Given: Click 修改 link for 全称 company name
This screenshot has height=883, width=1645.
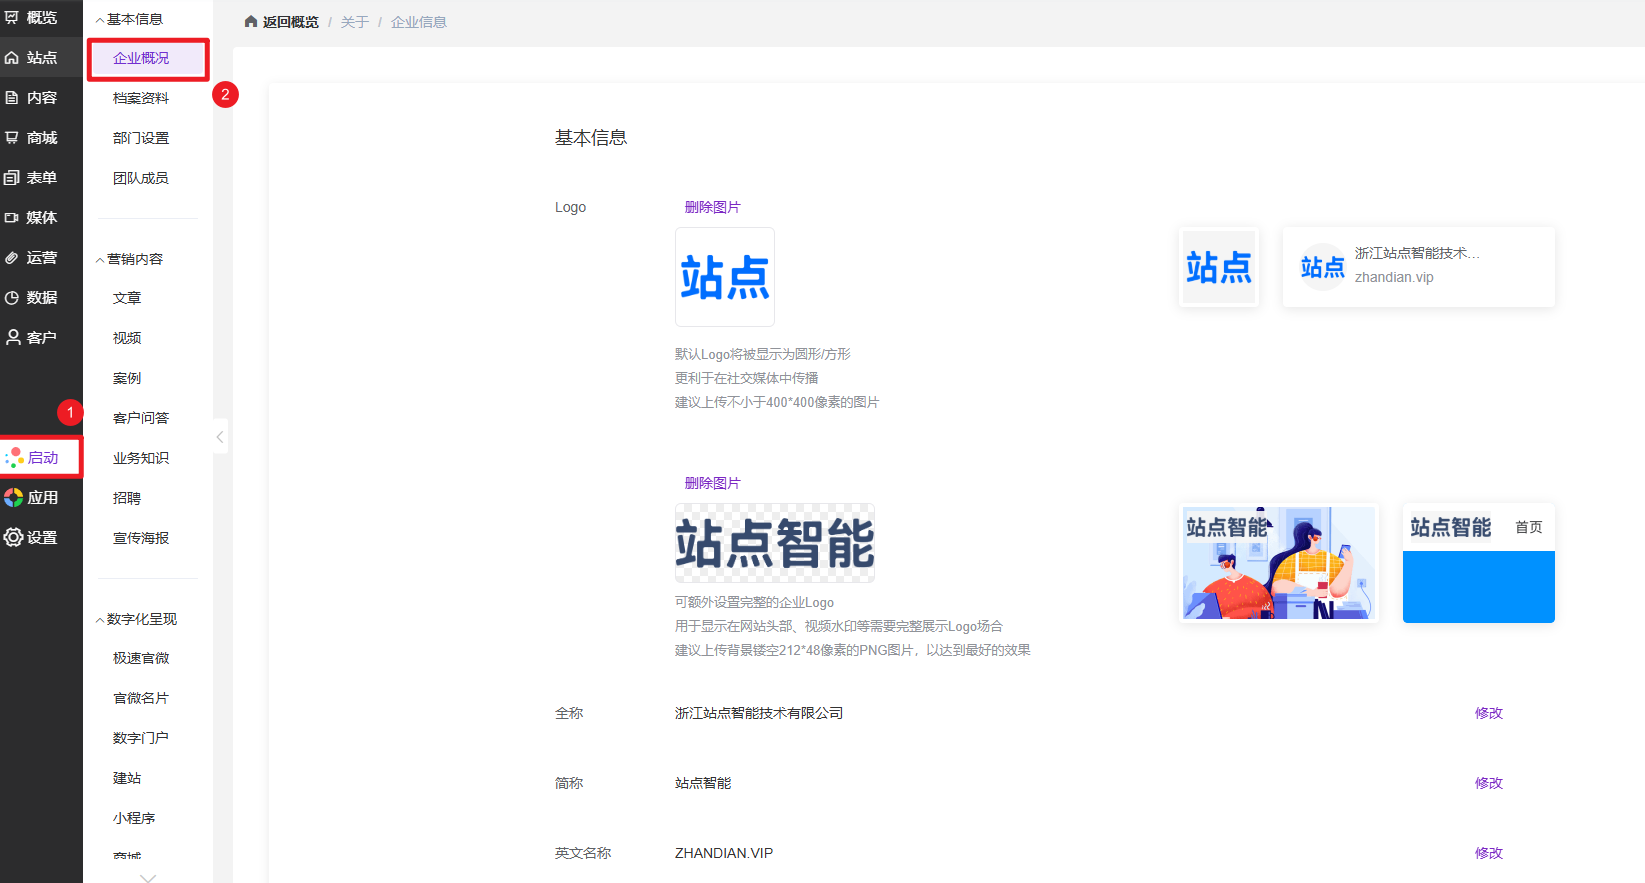Looking at the screenshot, I should [1488, 713].
